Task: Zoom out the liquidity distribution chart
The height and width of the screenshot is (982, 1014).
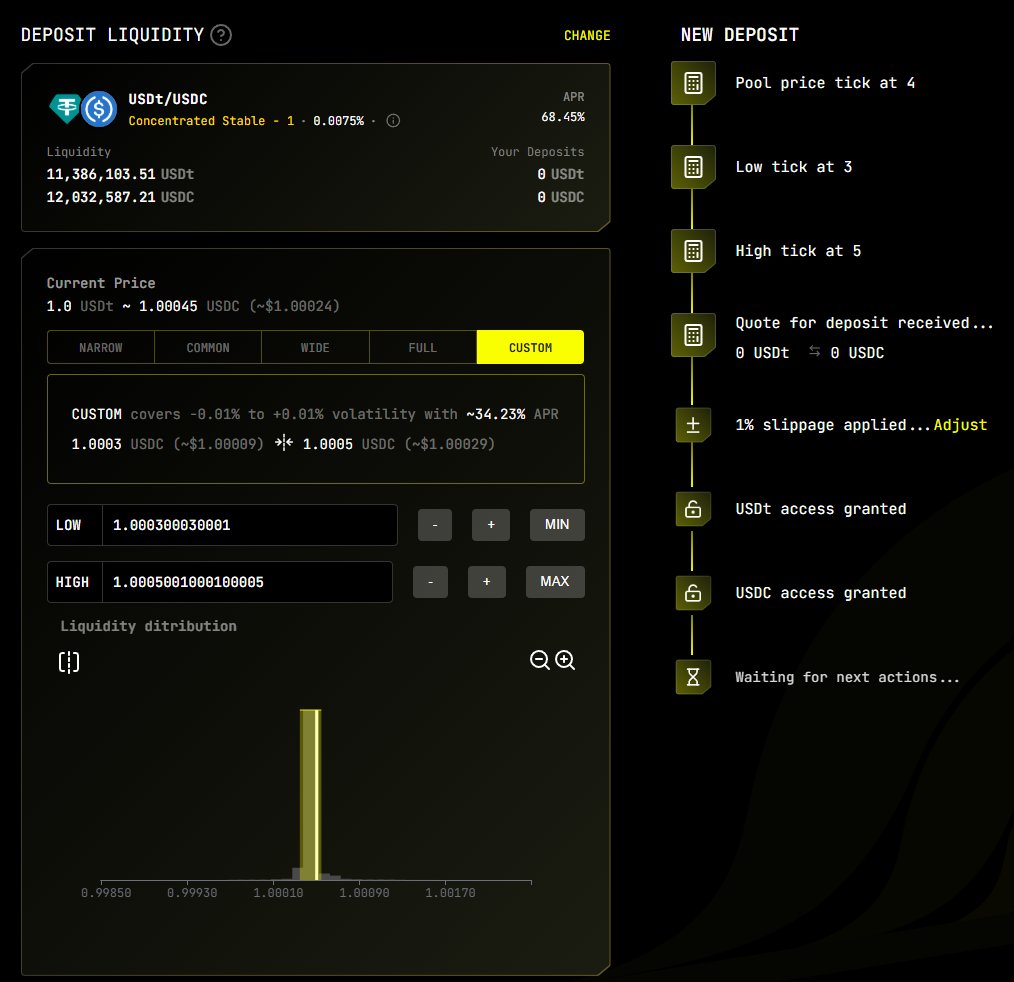Action: (539, 660)
